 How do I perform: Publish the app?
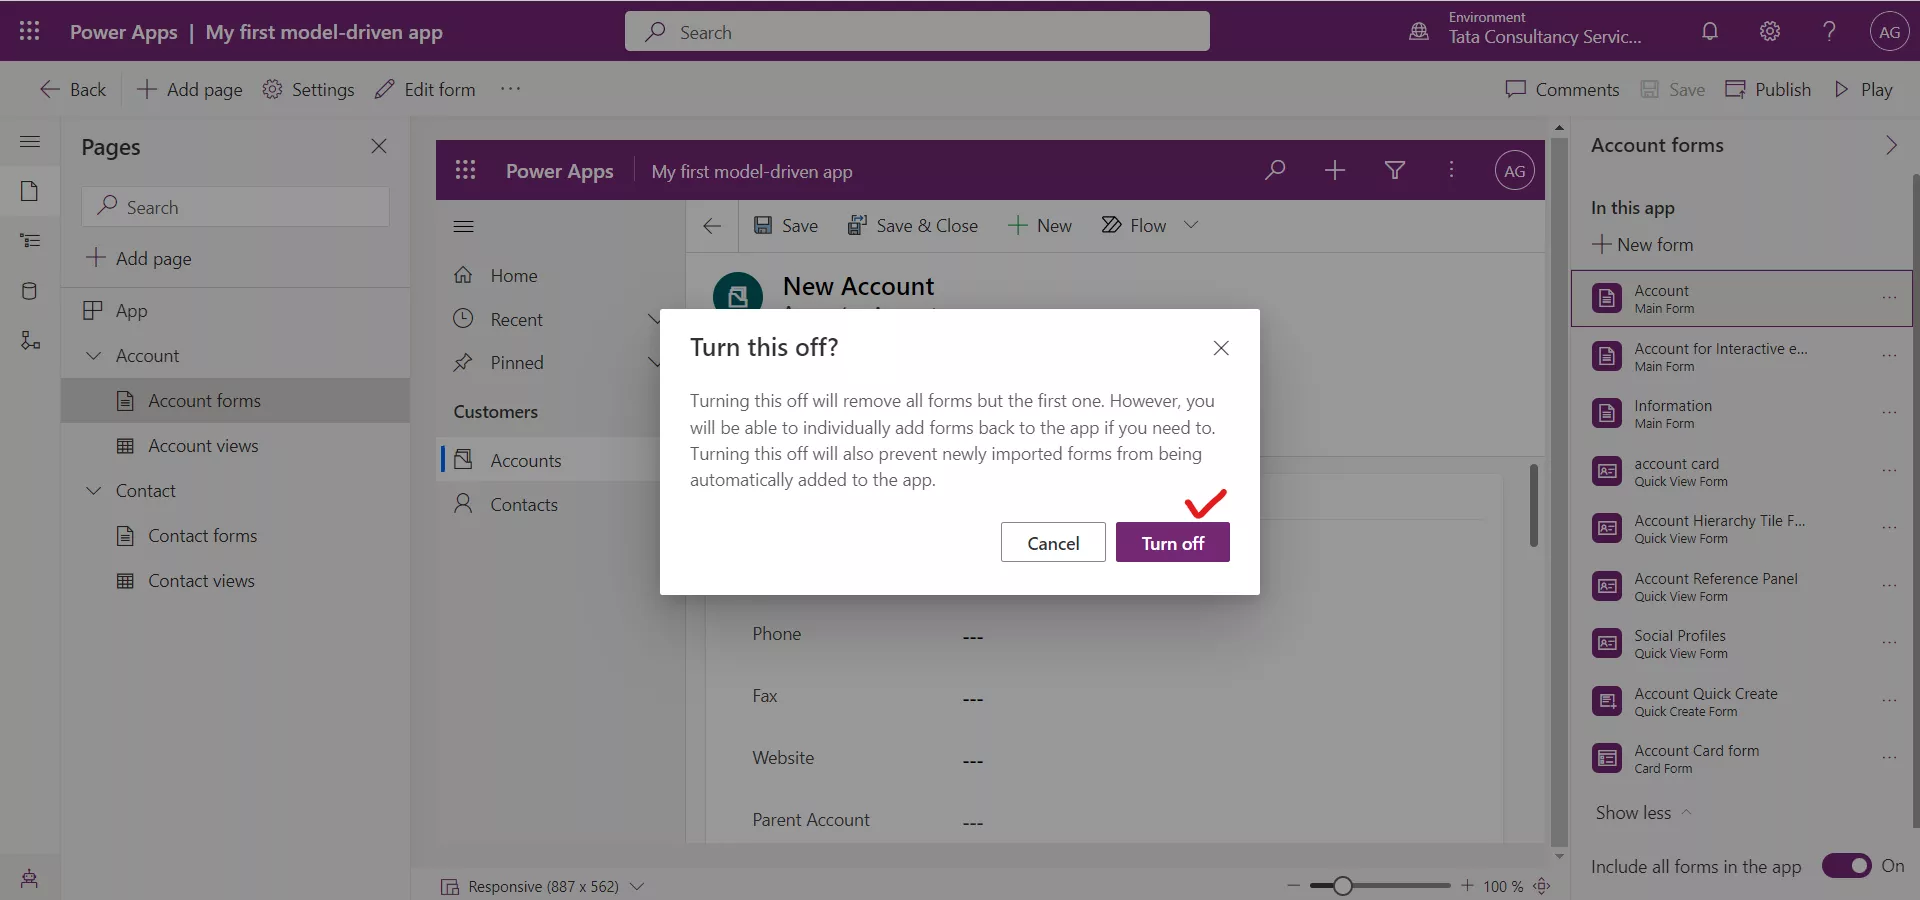[1768, 89]
